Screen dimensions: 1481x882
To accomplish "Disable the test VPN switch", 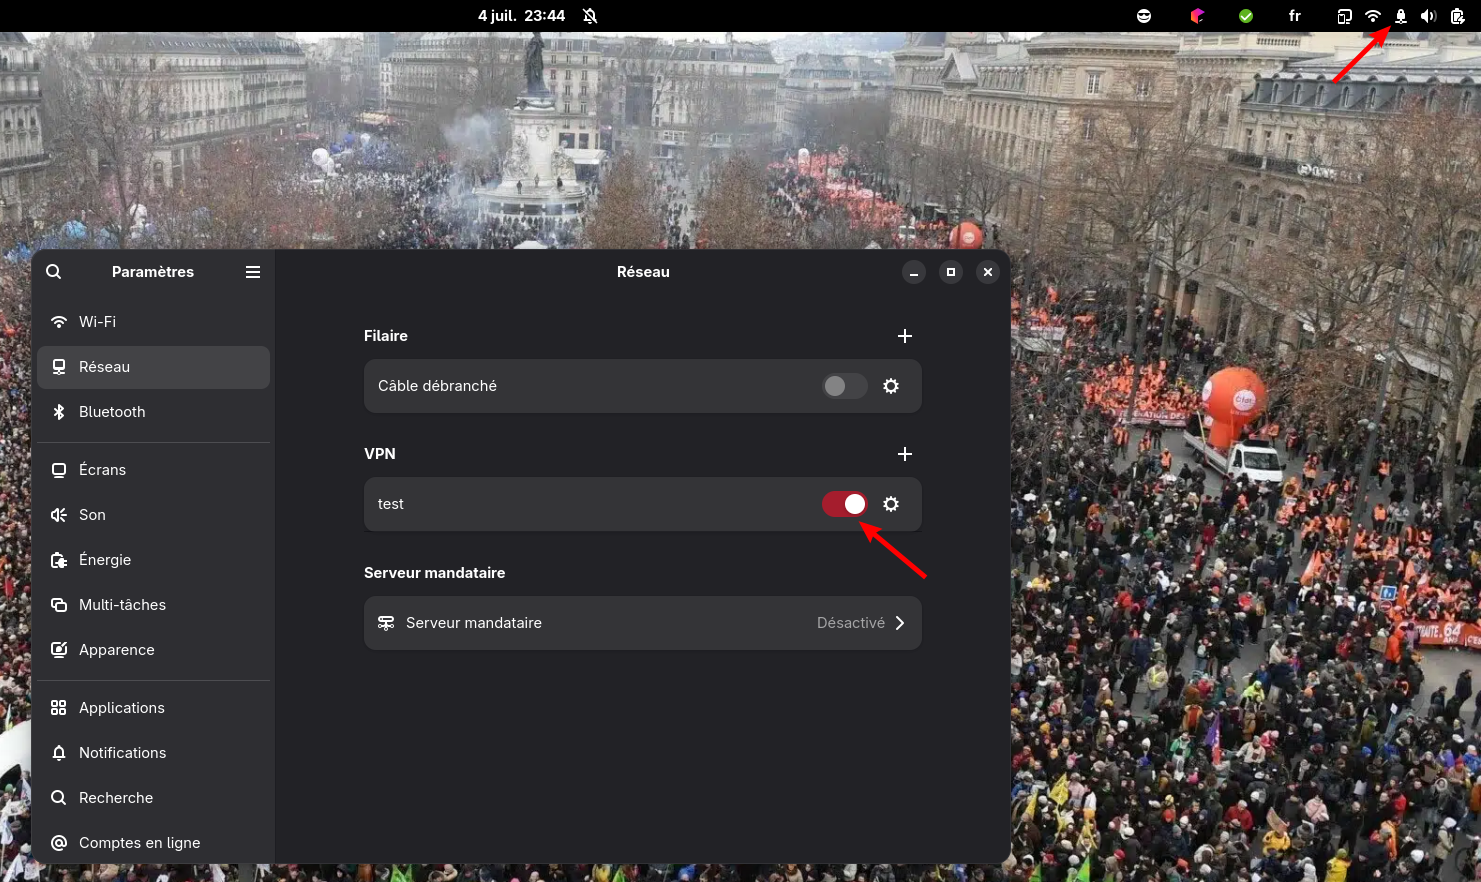I will point(845,504).
